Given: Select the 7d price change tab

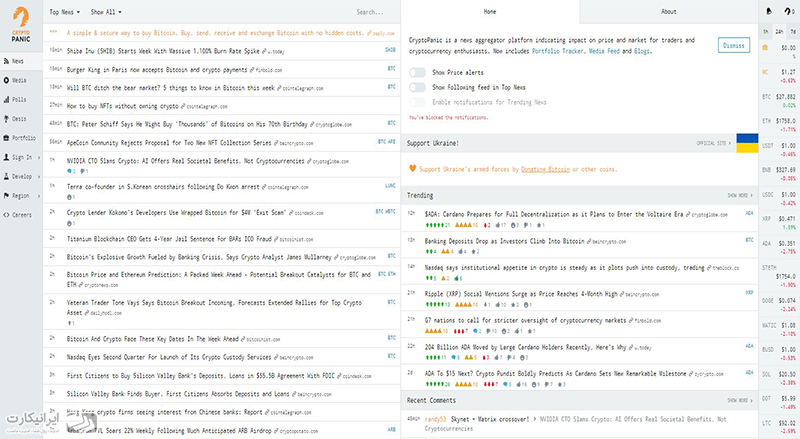Looking at the screenshot, I should pyautogui.click(x=792, y=32).
